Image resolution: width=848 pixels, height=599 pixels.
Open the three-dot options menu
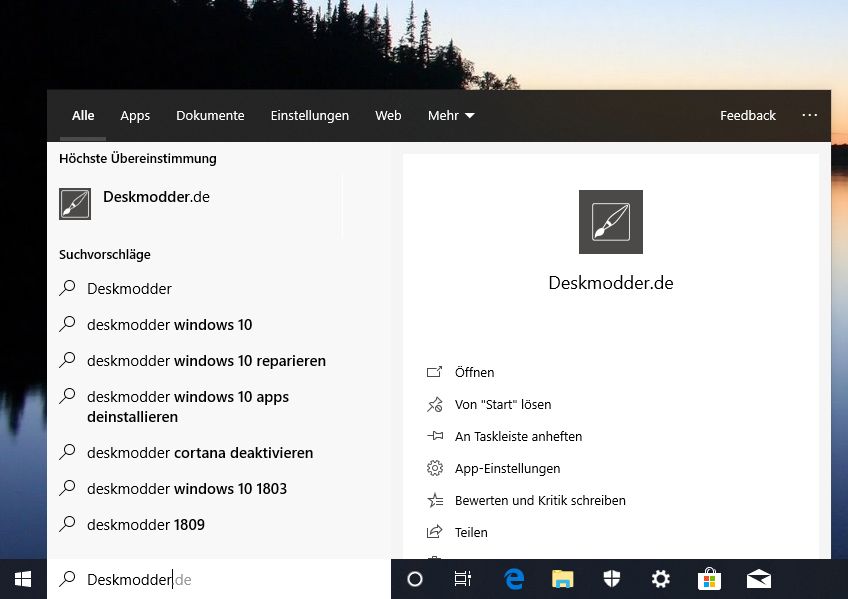[x=810, y=116]
